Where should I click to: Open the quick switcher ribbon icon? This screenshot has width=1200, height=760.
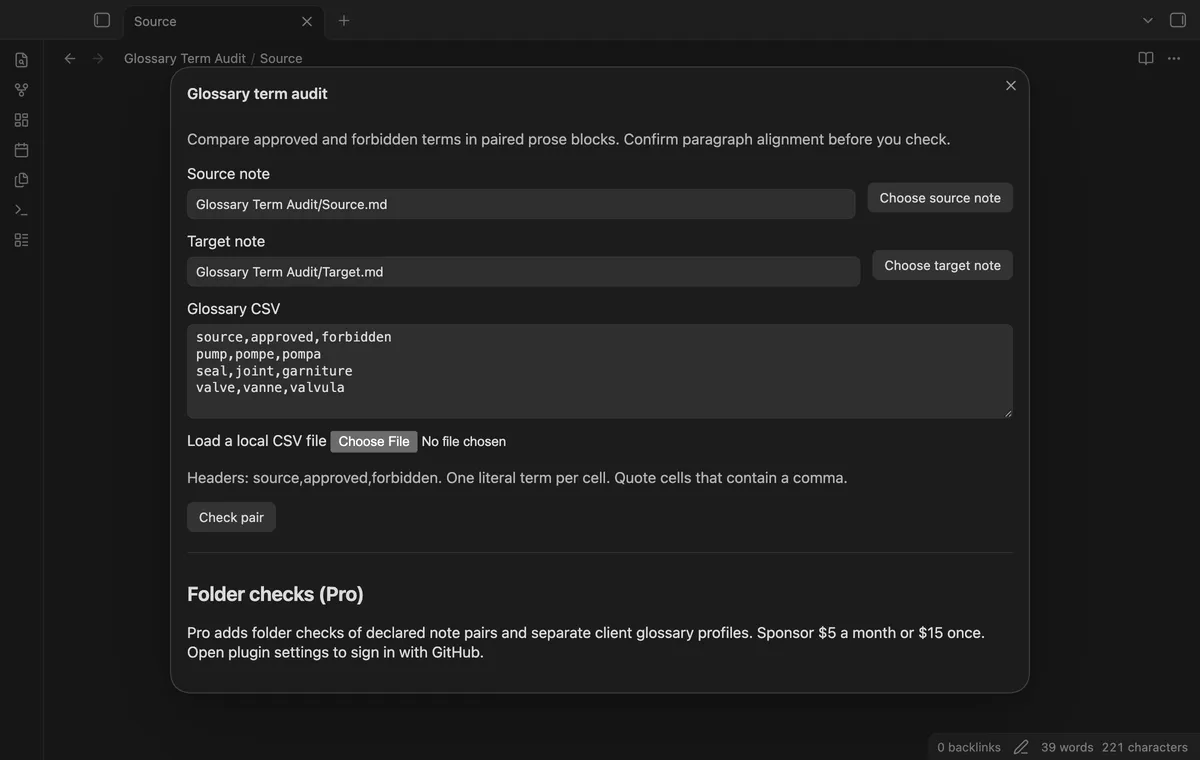[21, 60]
